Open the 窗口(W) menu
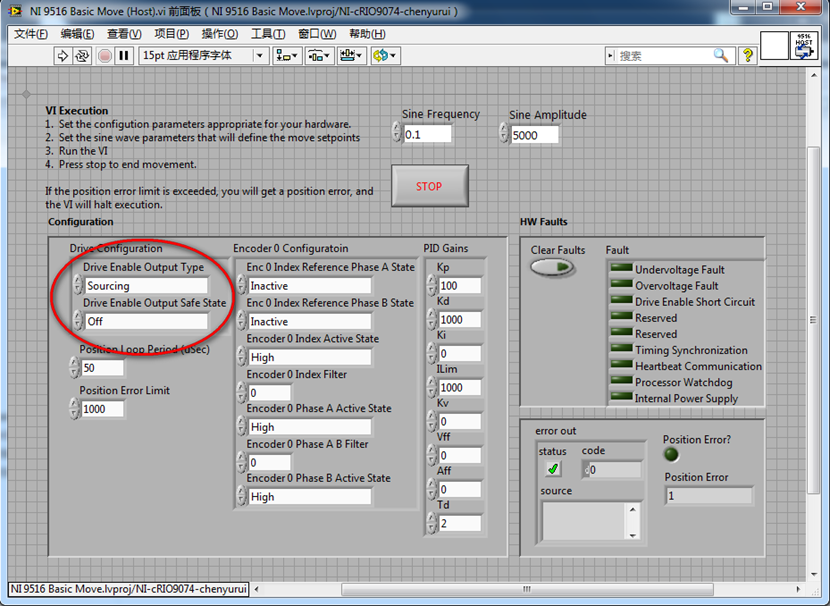830x606 pixels. (317, 34)
